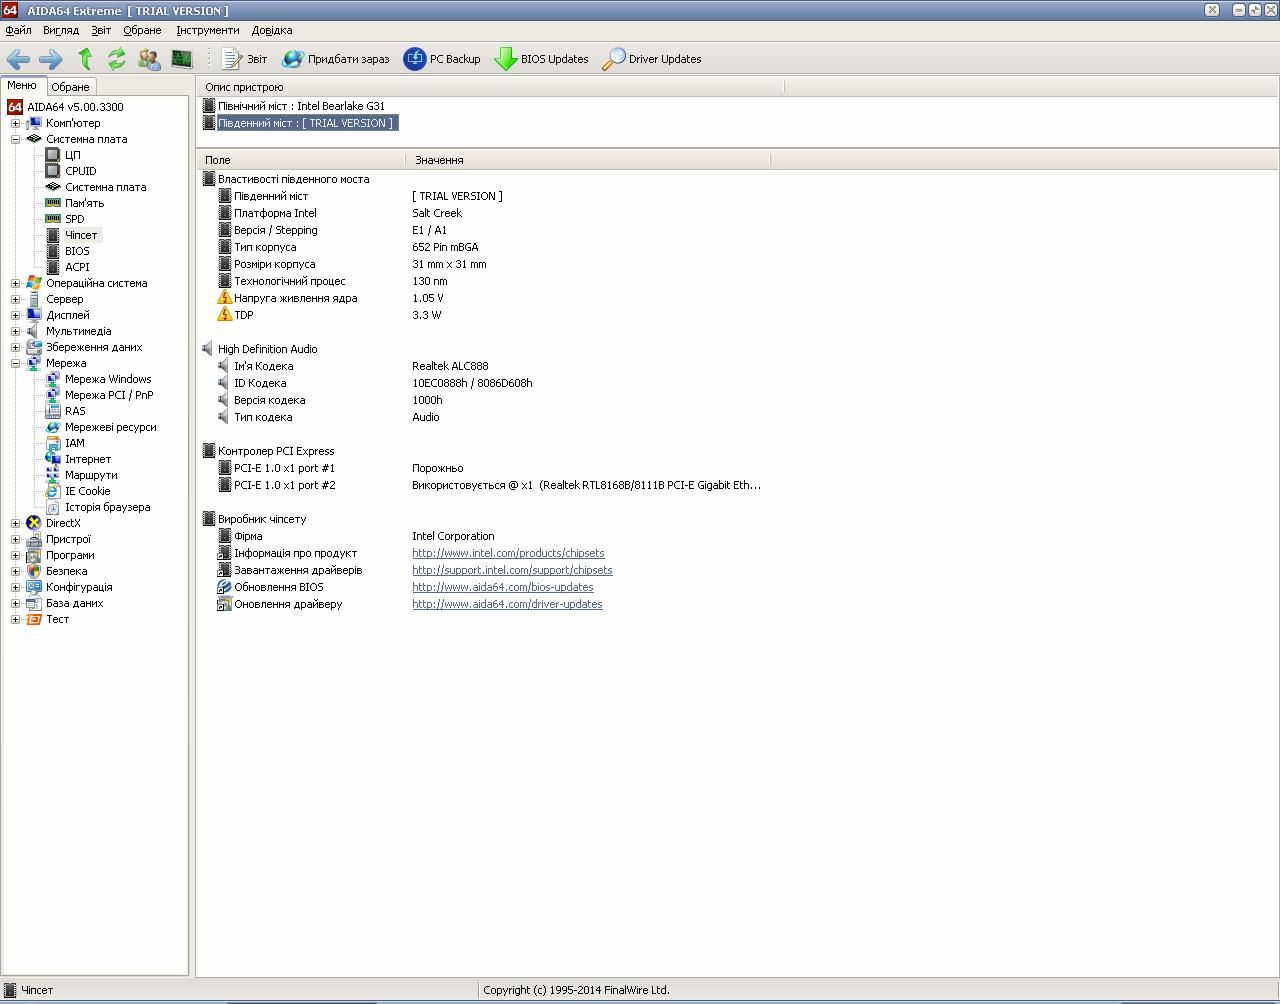1280x1004 pixels.
Task: Select CPUID in the sidebar tree
Action: [x=81, y=171]
